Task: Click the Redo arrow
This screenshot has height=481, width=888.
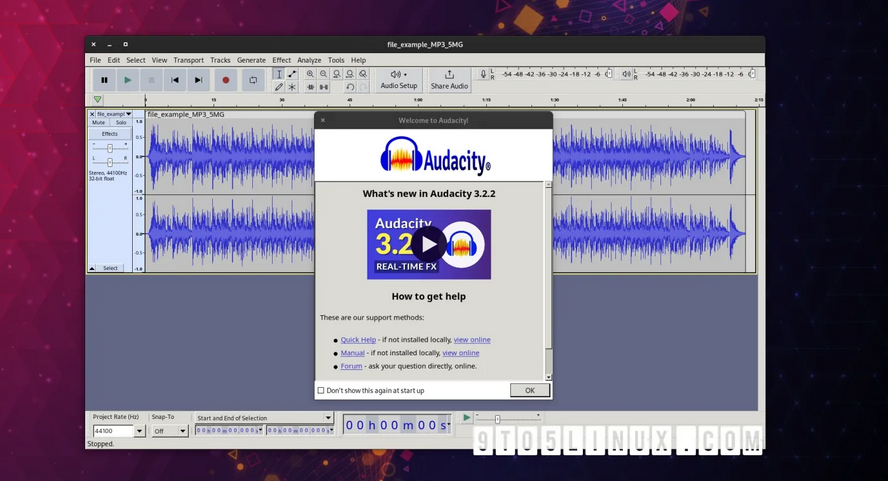Action: coord(363,87)
